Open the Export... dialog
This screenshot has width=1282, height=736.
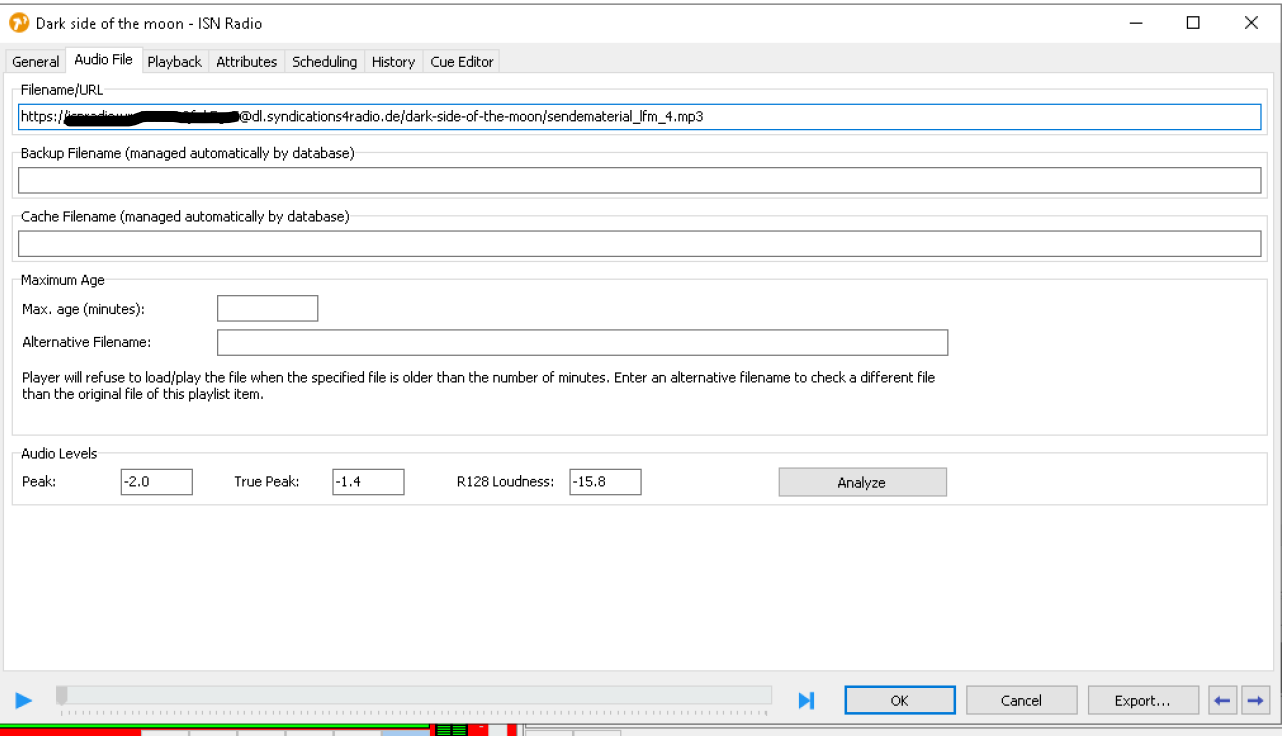click(x=1142, y=701)
